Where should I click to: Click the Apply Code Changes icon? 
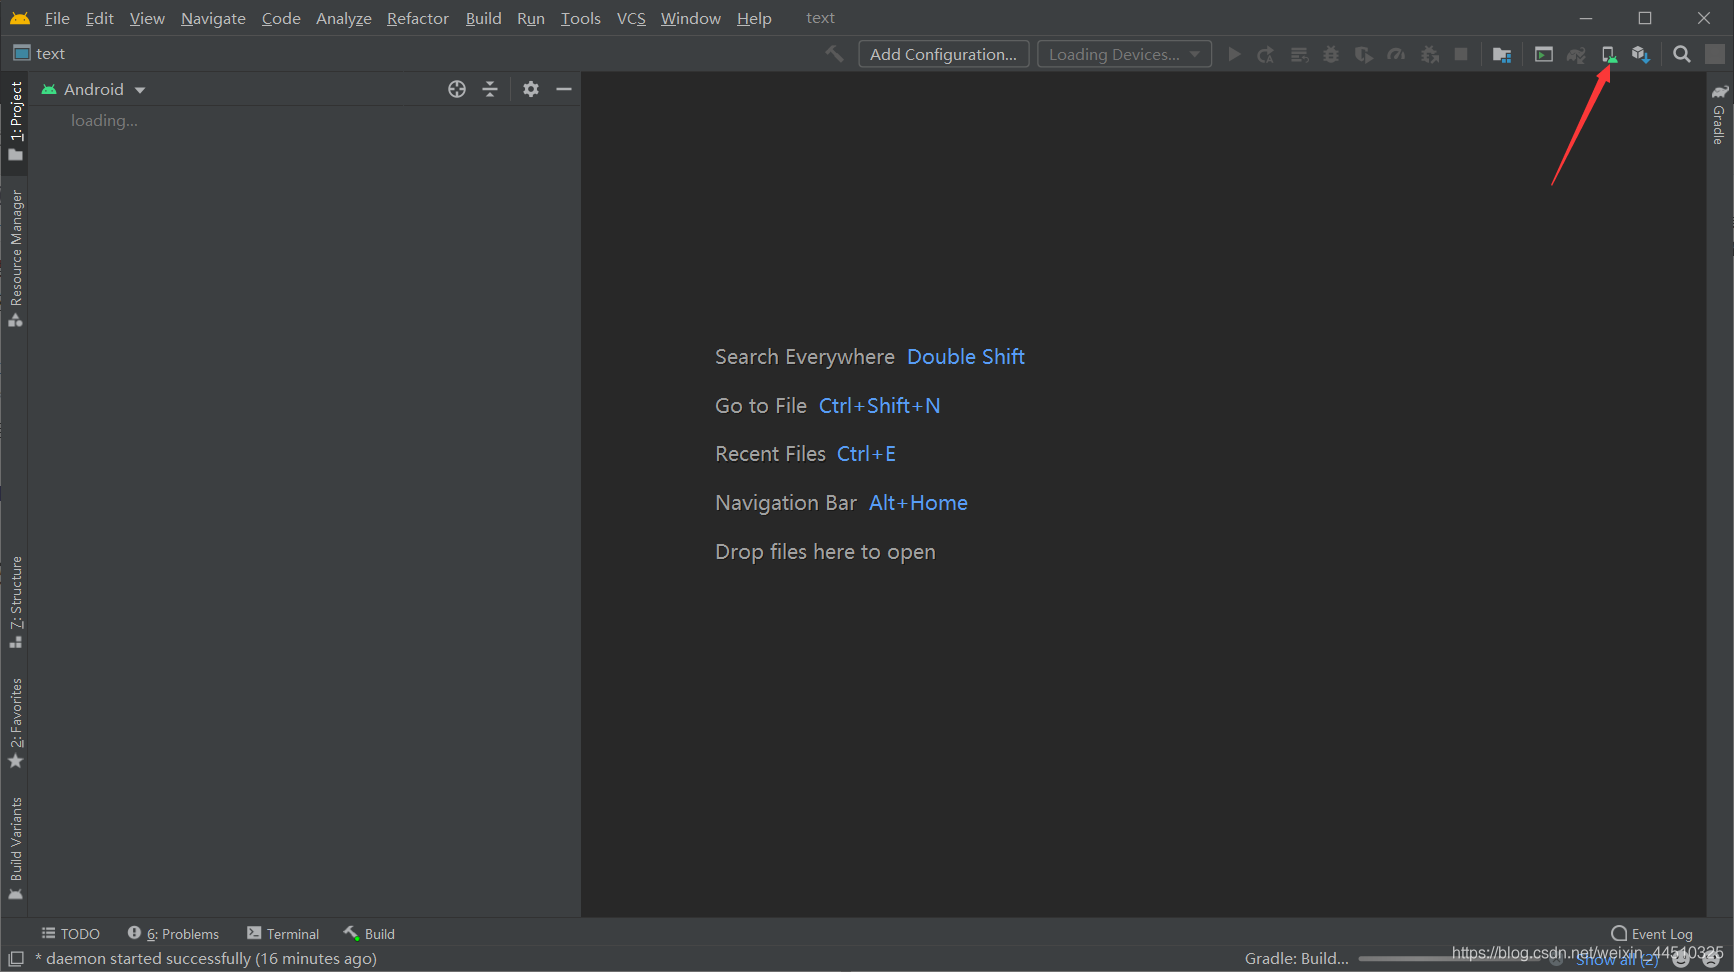pyautogui.click(x=1299, y=54)
